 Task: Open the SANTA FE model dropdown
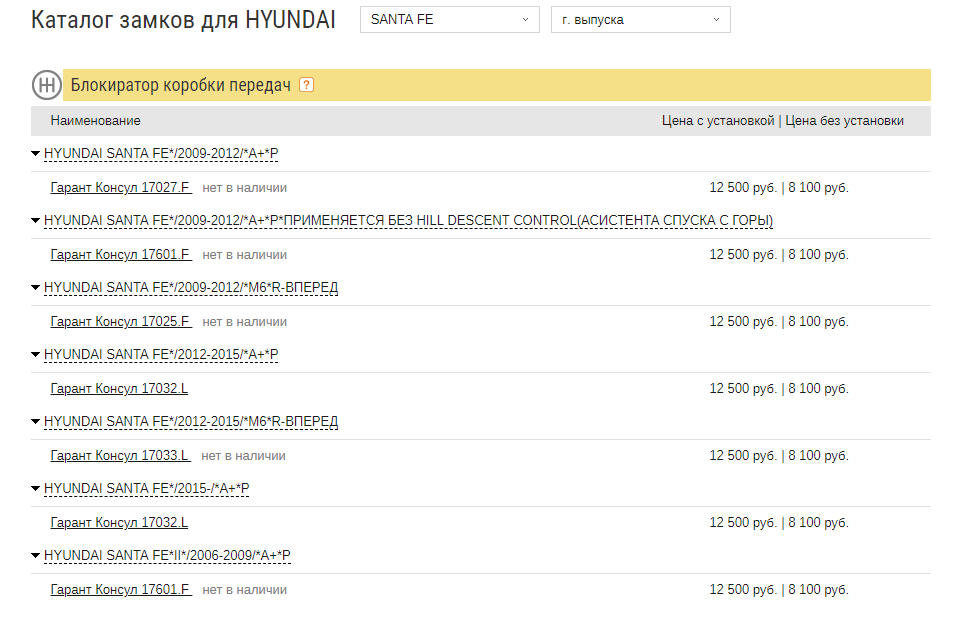pos(450,20)
